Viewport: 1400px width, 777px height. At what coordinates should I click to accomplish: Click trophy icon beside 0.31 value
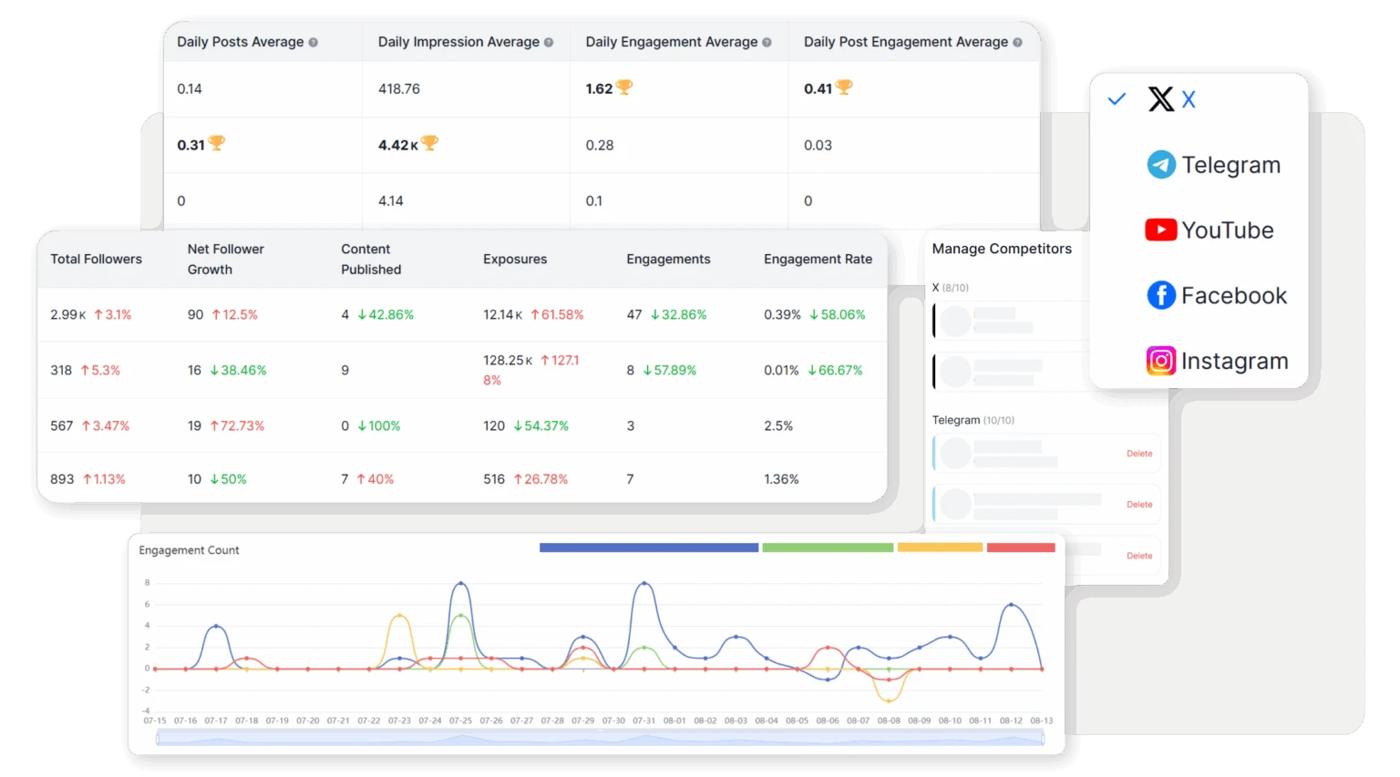click(x=216, y=144)
